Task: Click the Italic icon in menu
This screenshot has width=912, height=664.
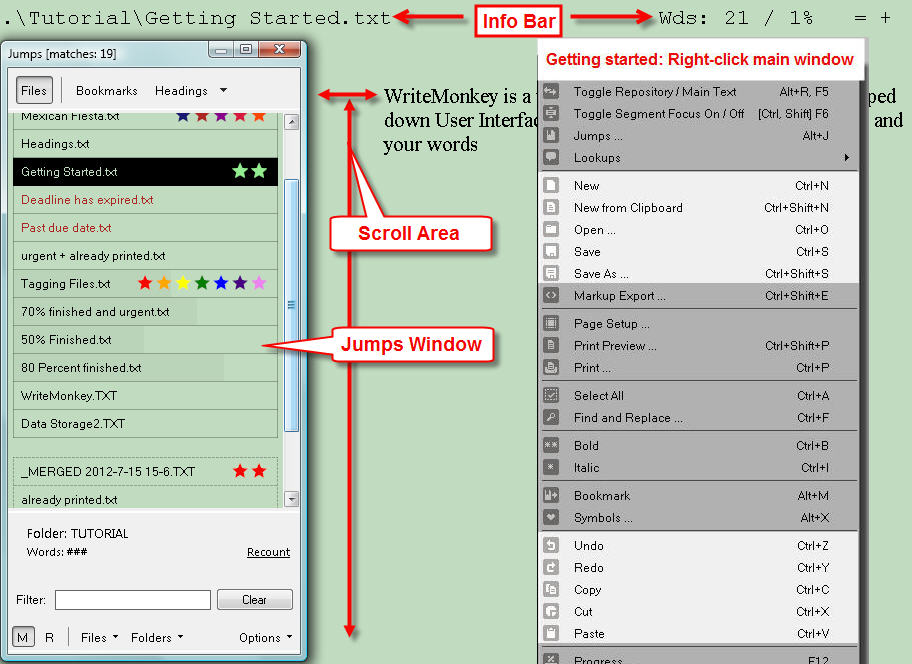Action: pos(551,467)
